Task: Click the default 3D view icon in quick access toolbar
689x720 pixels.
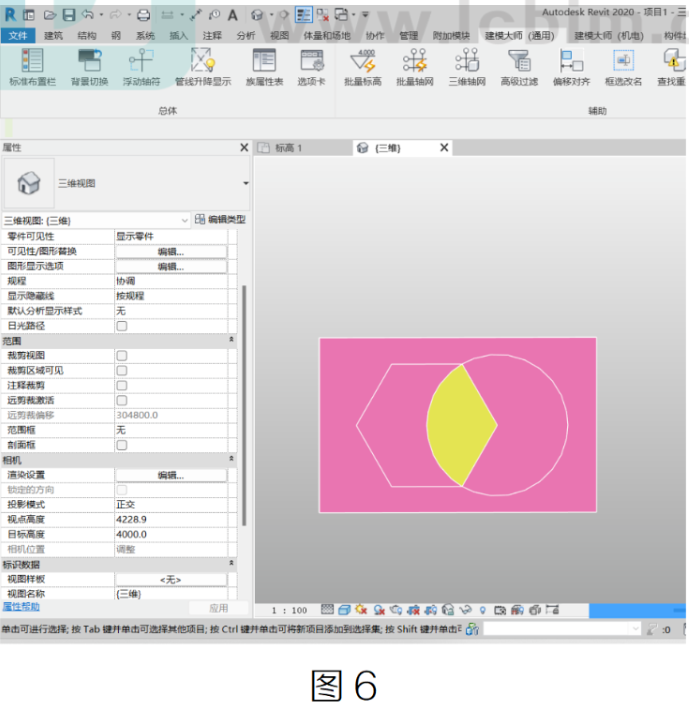Action: coord(257,15)
